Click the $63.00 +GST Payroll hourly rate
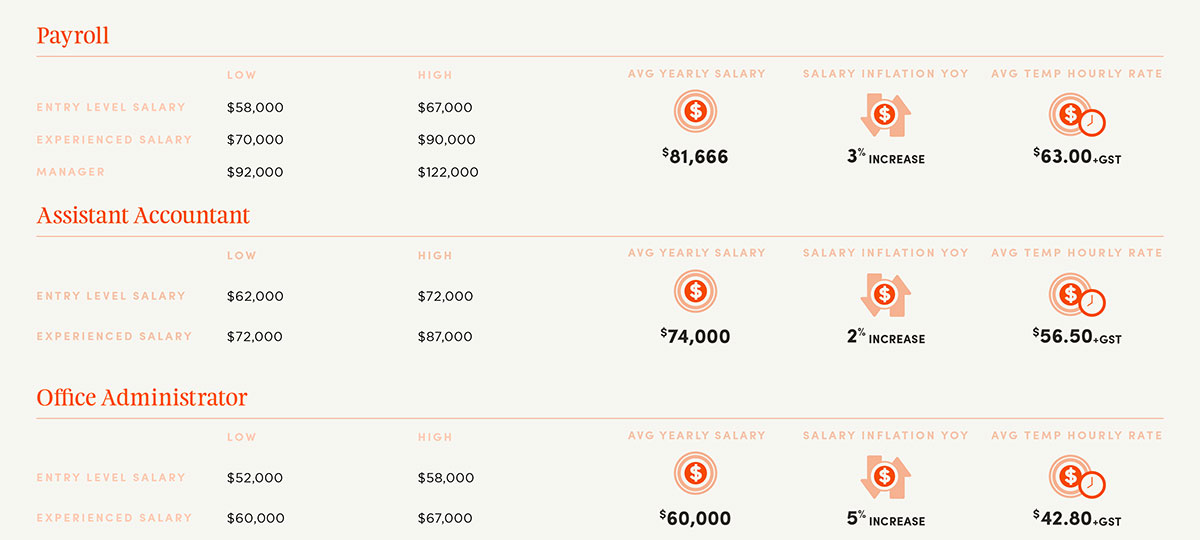The height and width of the screenshot is (540, 1200). [x=1077, y=156]
